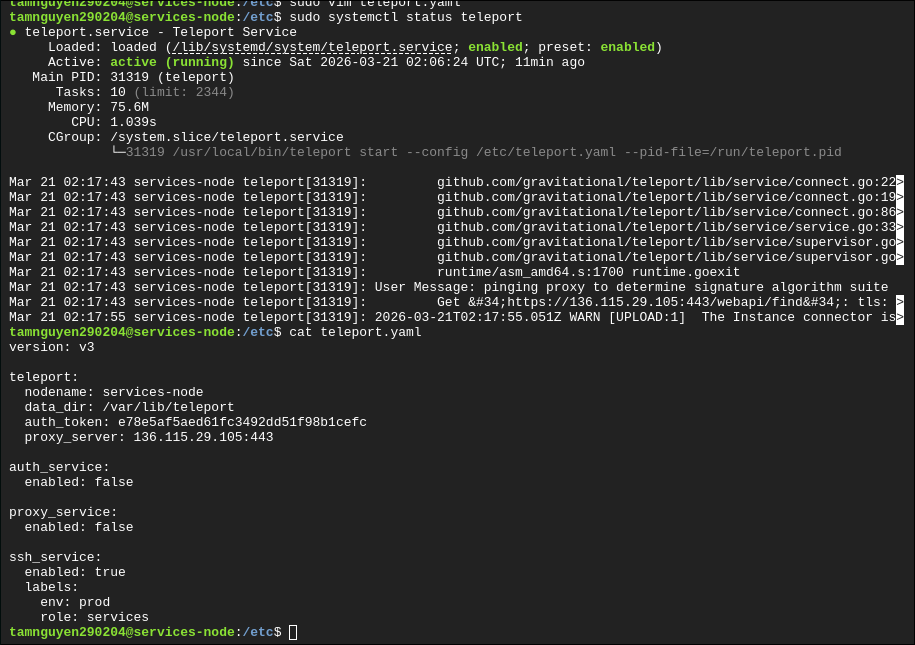The image size is (915, 645).
Task: Click 'enabled: false' under auth_service
Action: coord(79,482)
